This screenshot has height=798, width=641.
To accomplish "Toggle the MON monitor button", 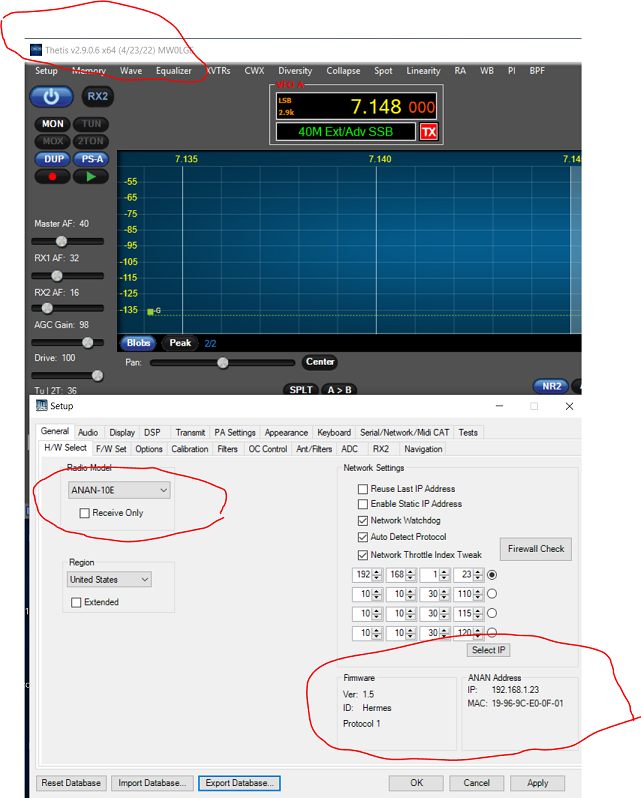I will click(x=52, y=124).
